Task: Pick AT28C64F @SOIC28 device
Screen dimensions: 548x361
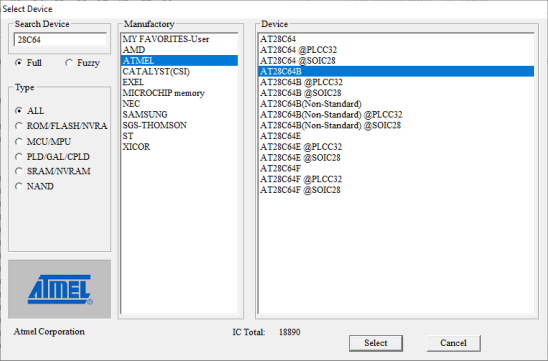Action: click(396, 190)
